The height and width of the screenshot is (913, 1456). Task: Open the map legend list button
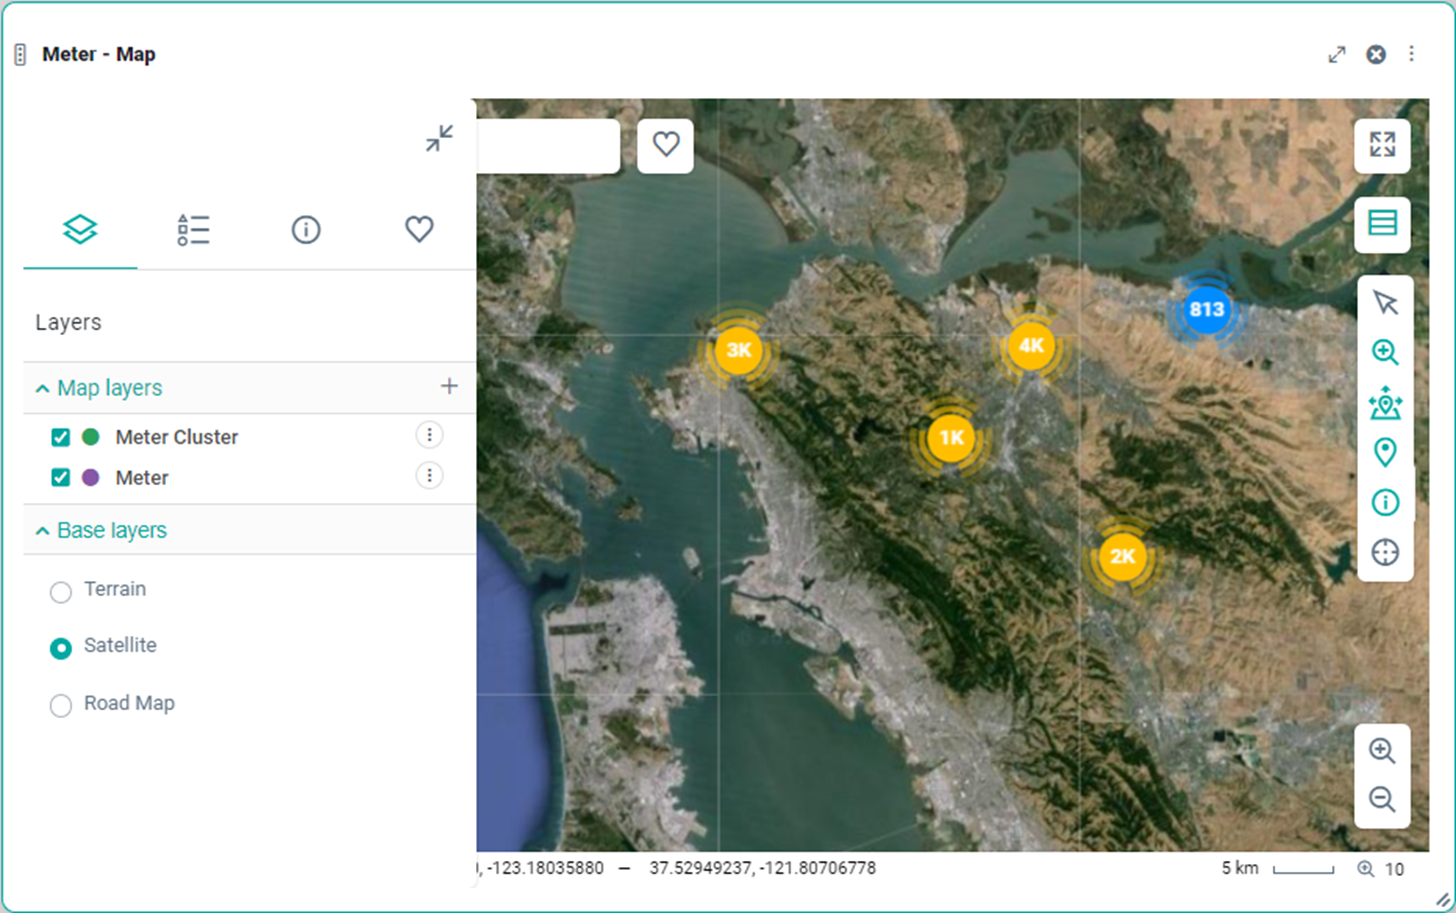pyautogui.click(x=1382, y=223)
